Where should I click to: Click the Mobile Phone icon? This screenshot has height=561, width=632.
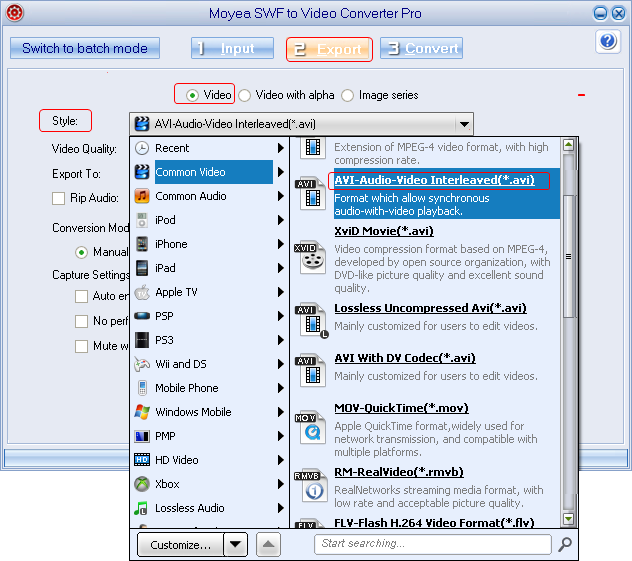point(142,388)
